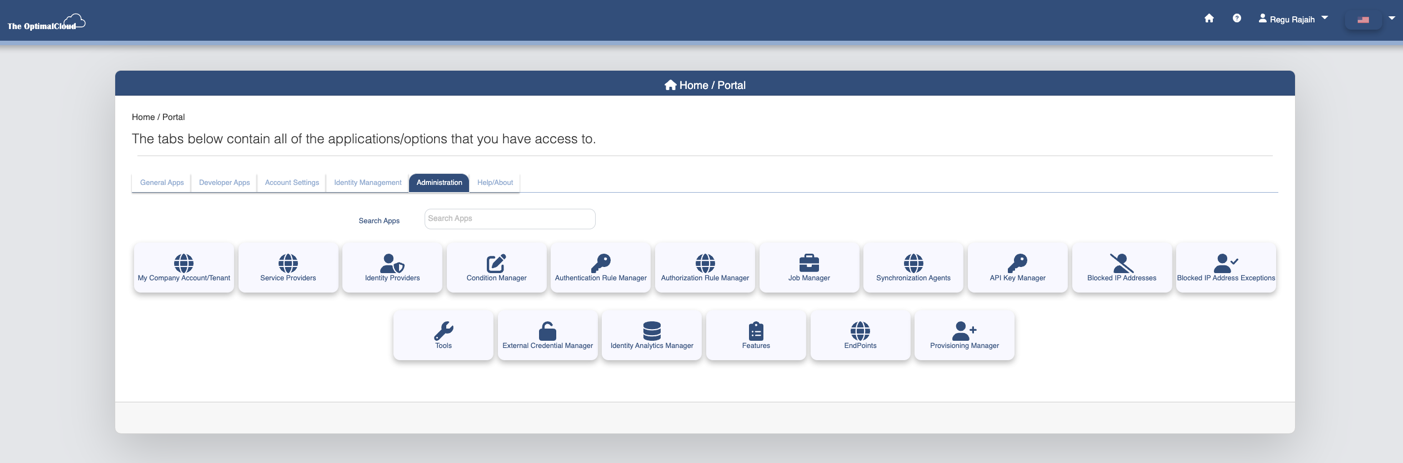Focus the Search Apps field
1403x463 pixels.
510,219
